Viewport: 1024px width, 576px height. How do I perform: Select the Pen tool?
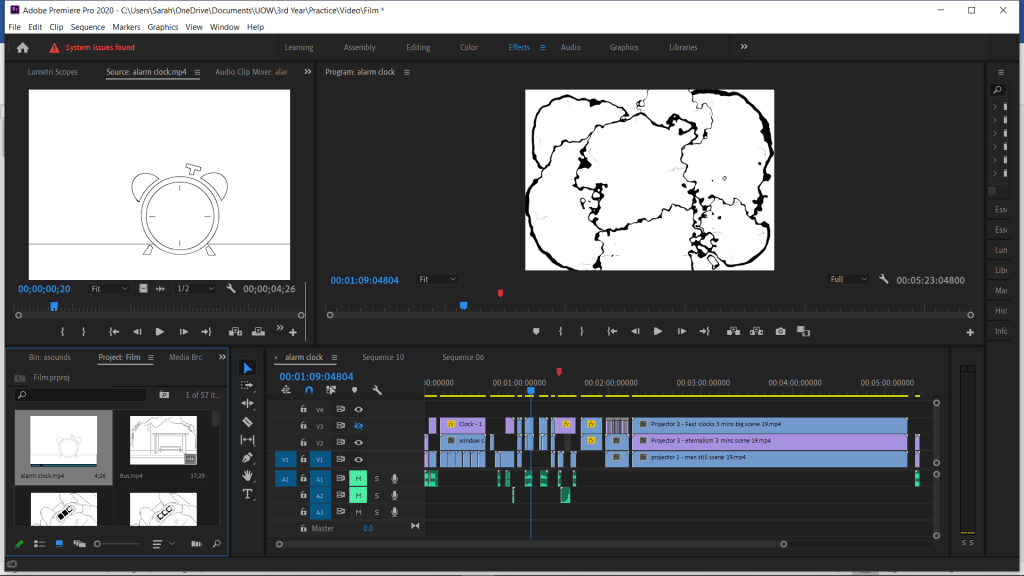click(248, 458)
